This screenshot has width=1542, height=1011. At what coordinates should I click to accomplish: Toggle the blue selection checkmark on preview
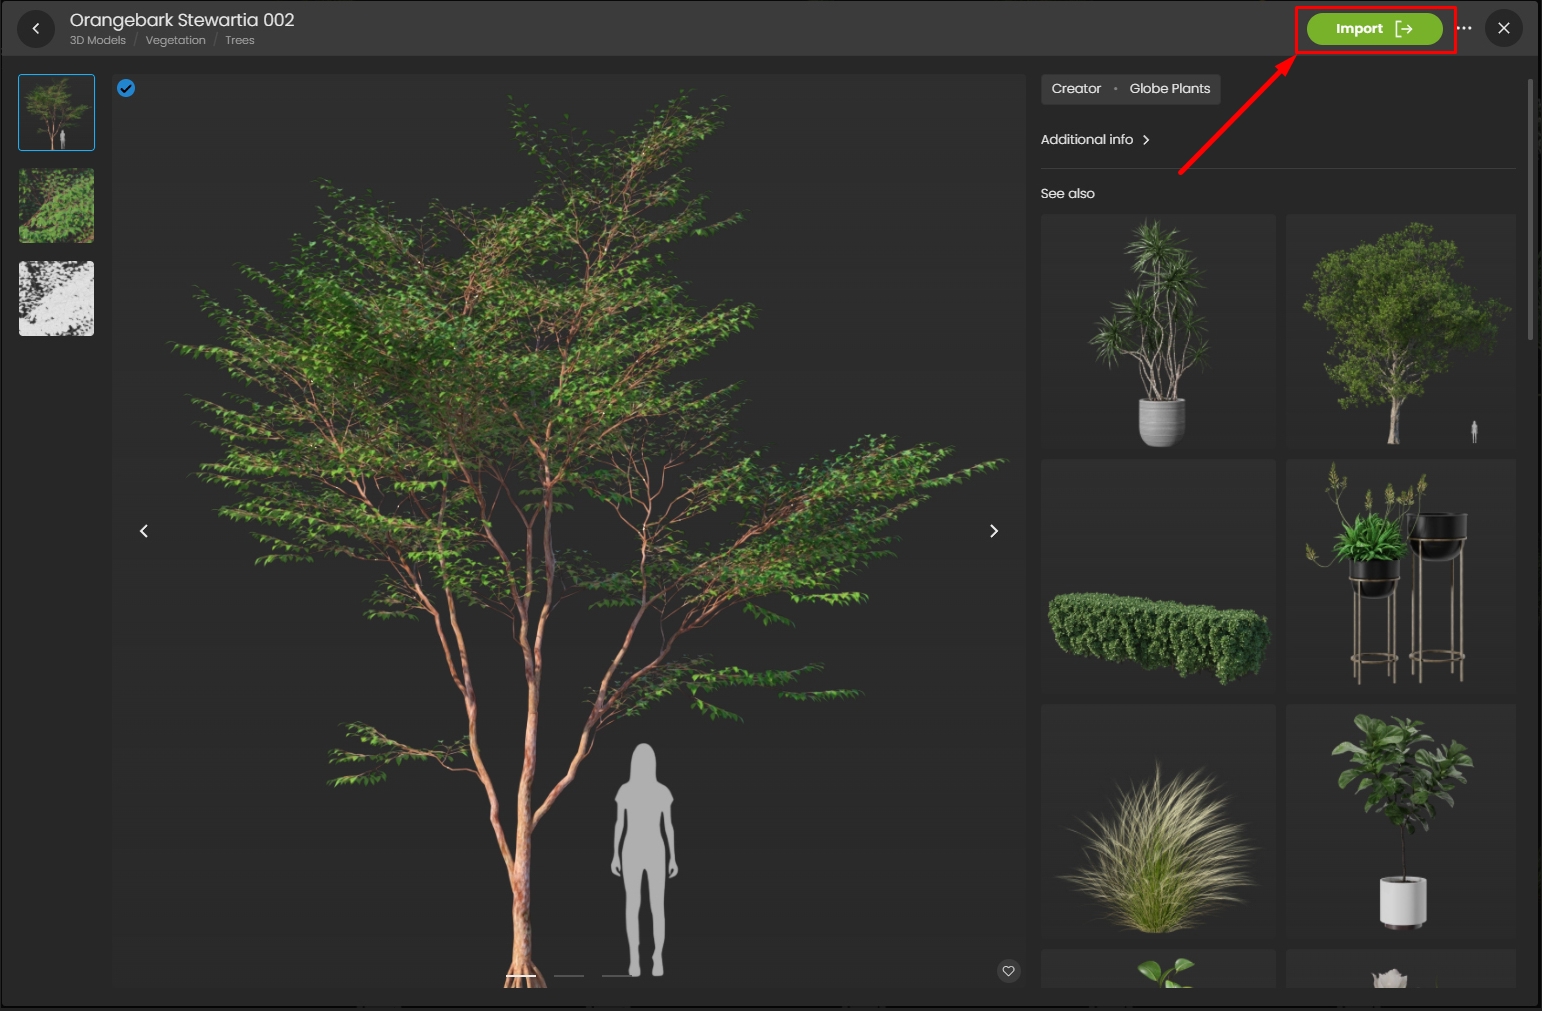click(126, 88)
